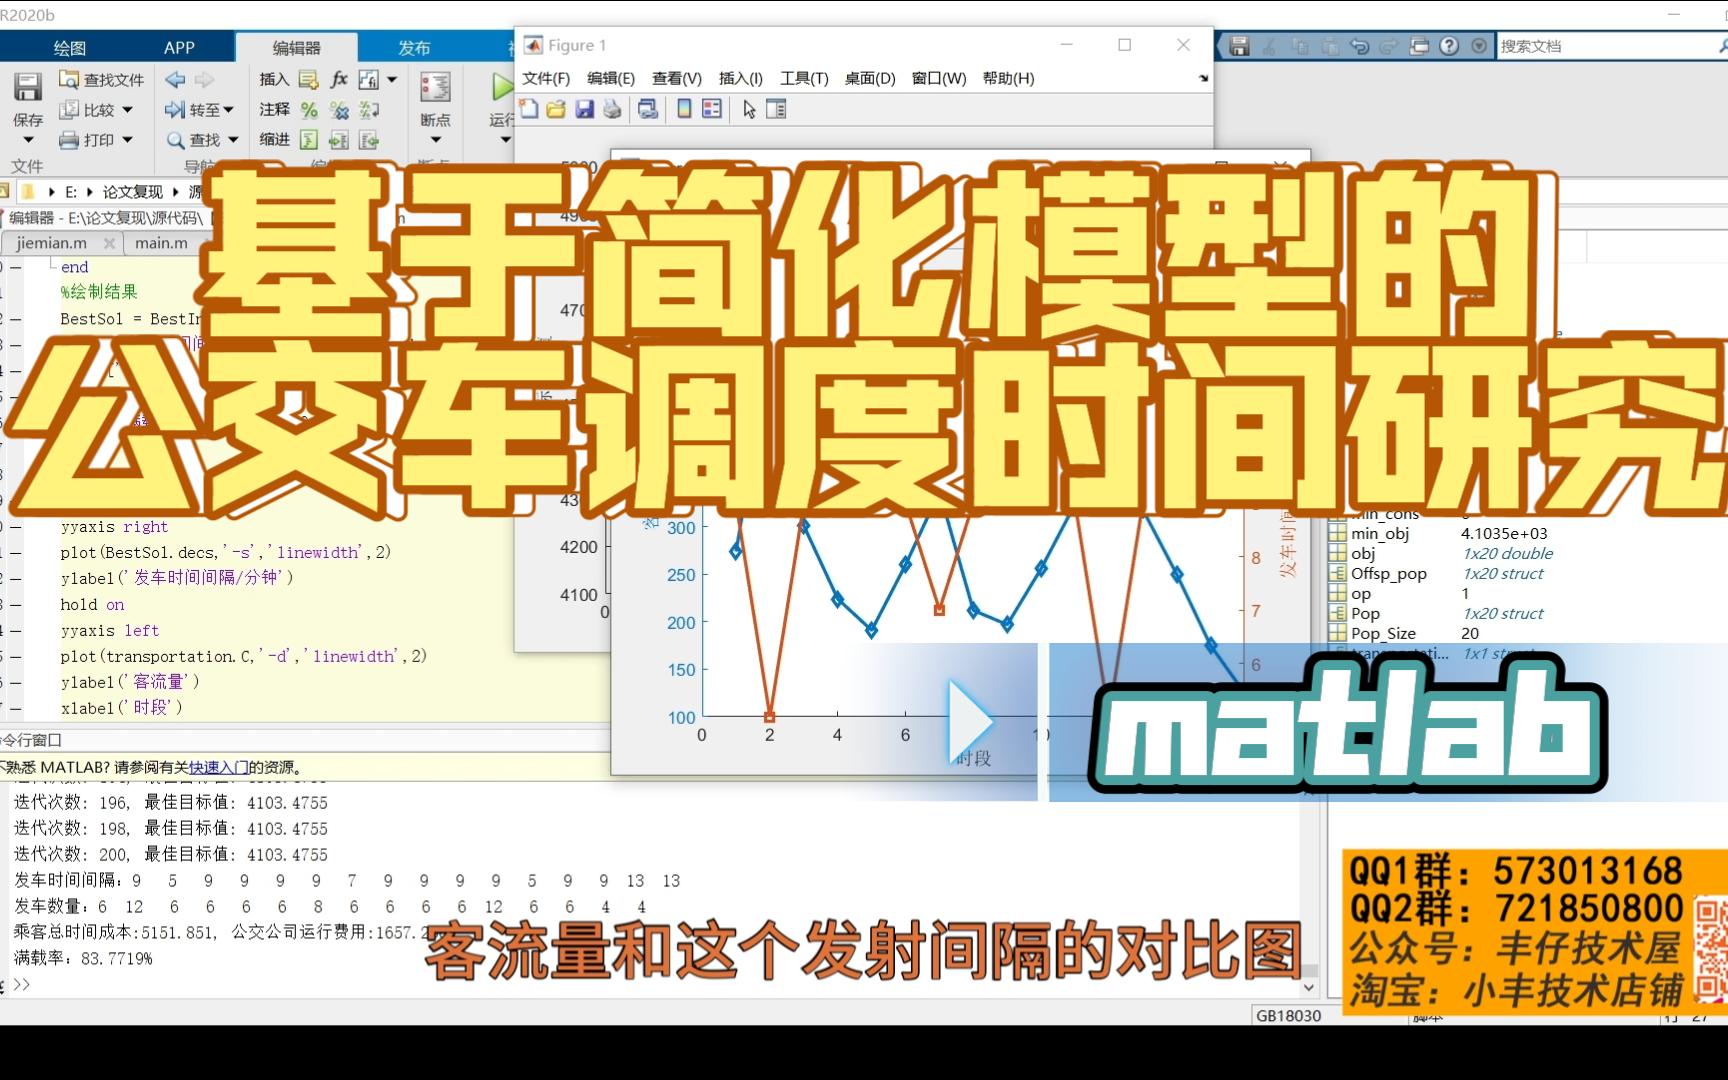This screenshot has height=1080, width=1728.
Task: Insert a section break icon
Action: point(308,80)
